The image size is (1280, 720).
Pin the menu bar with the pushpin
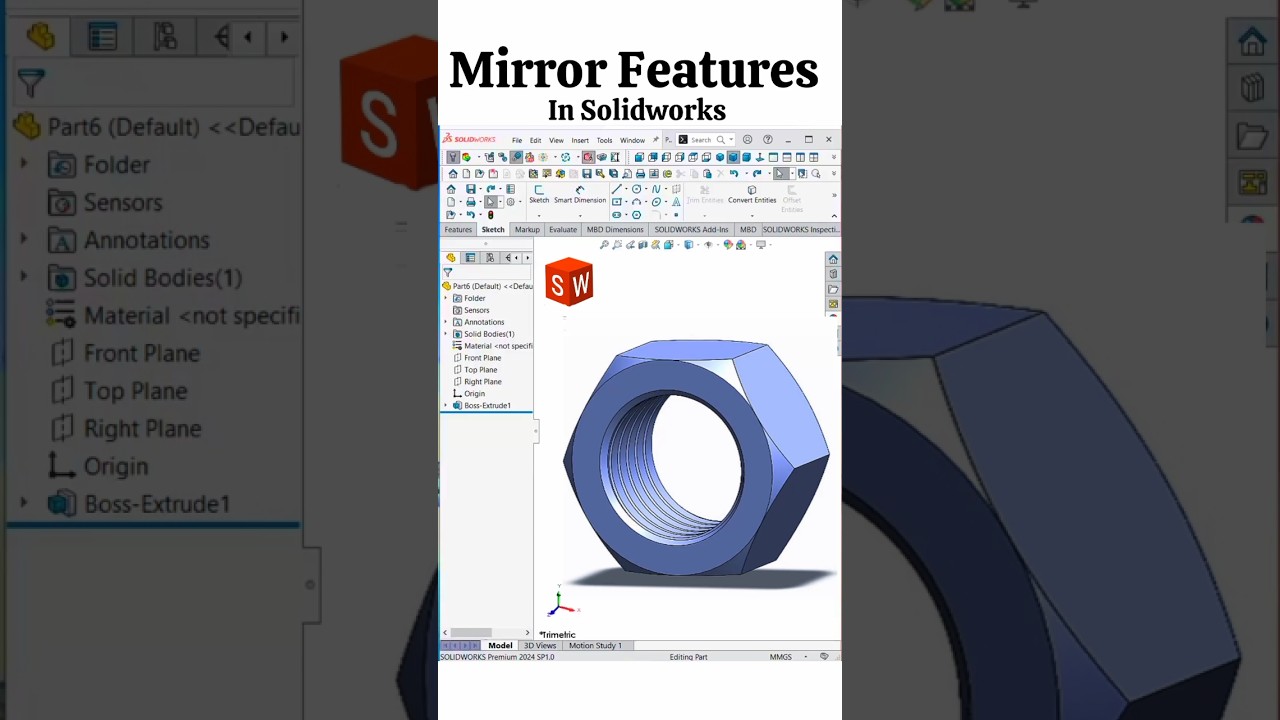click(656, 139)
